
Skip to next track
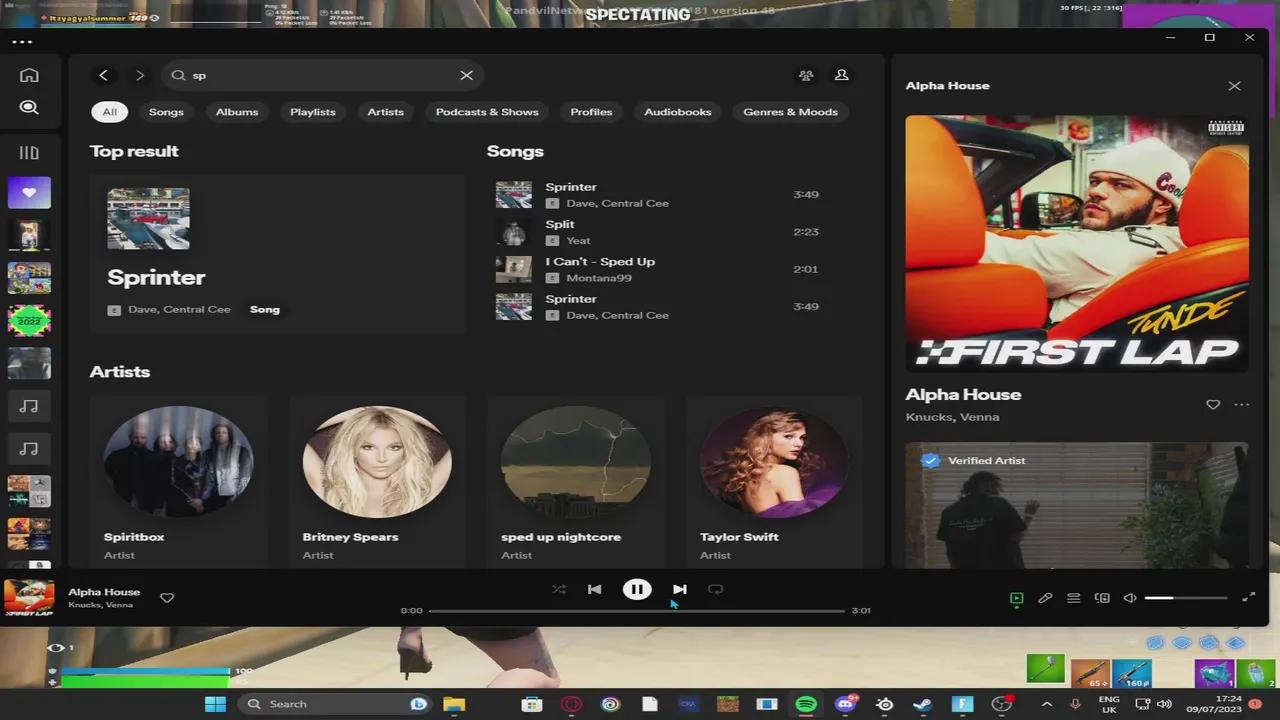point(680,589)
